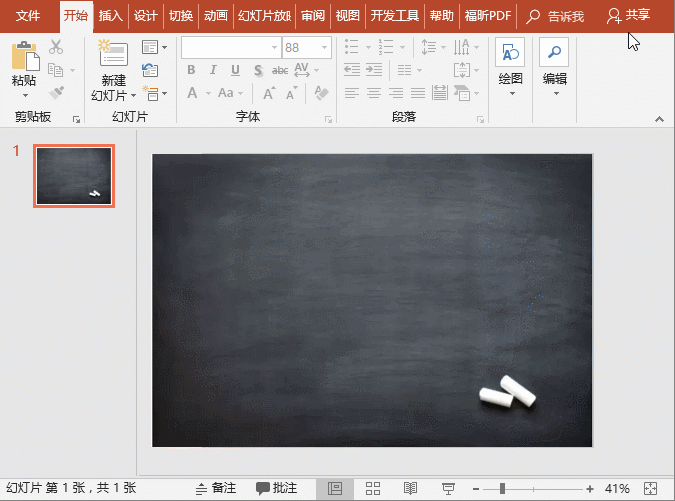Toggle Italic formatting
The height and width of the screenshot is (501, 675).
[x=212, y=70]
